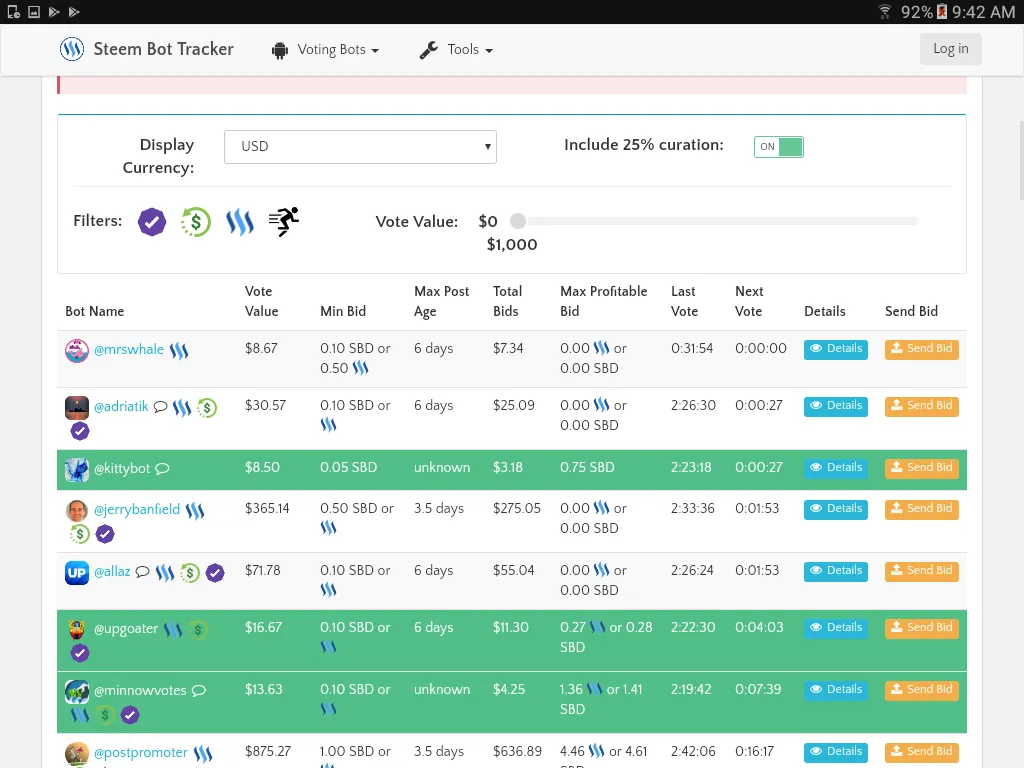Send Bid to @adriatik

click(921, 406)
